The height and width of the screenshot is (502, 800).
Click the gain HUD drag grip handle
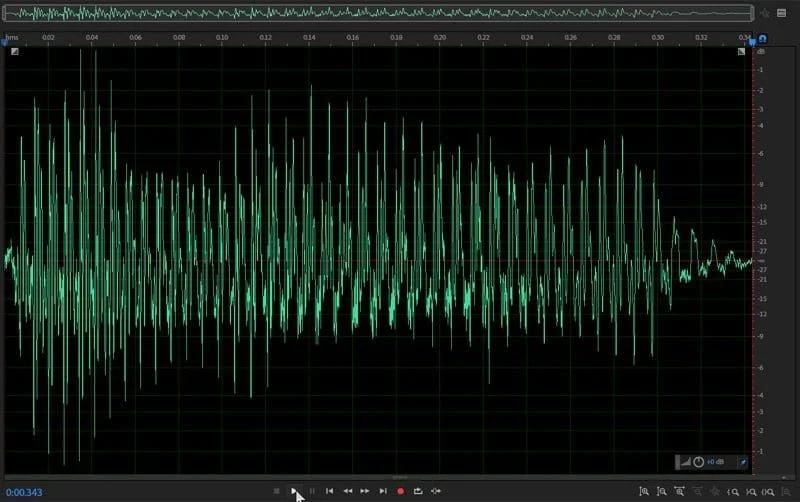click(x=678, y=462)
